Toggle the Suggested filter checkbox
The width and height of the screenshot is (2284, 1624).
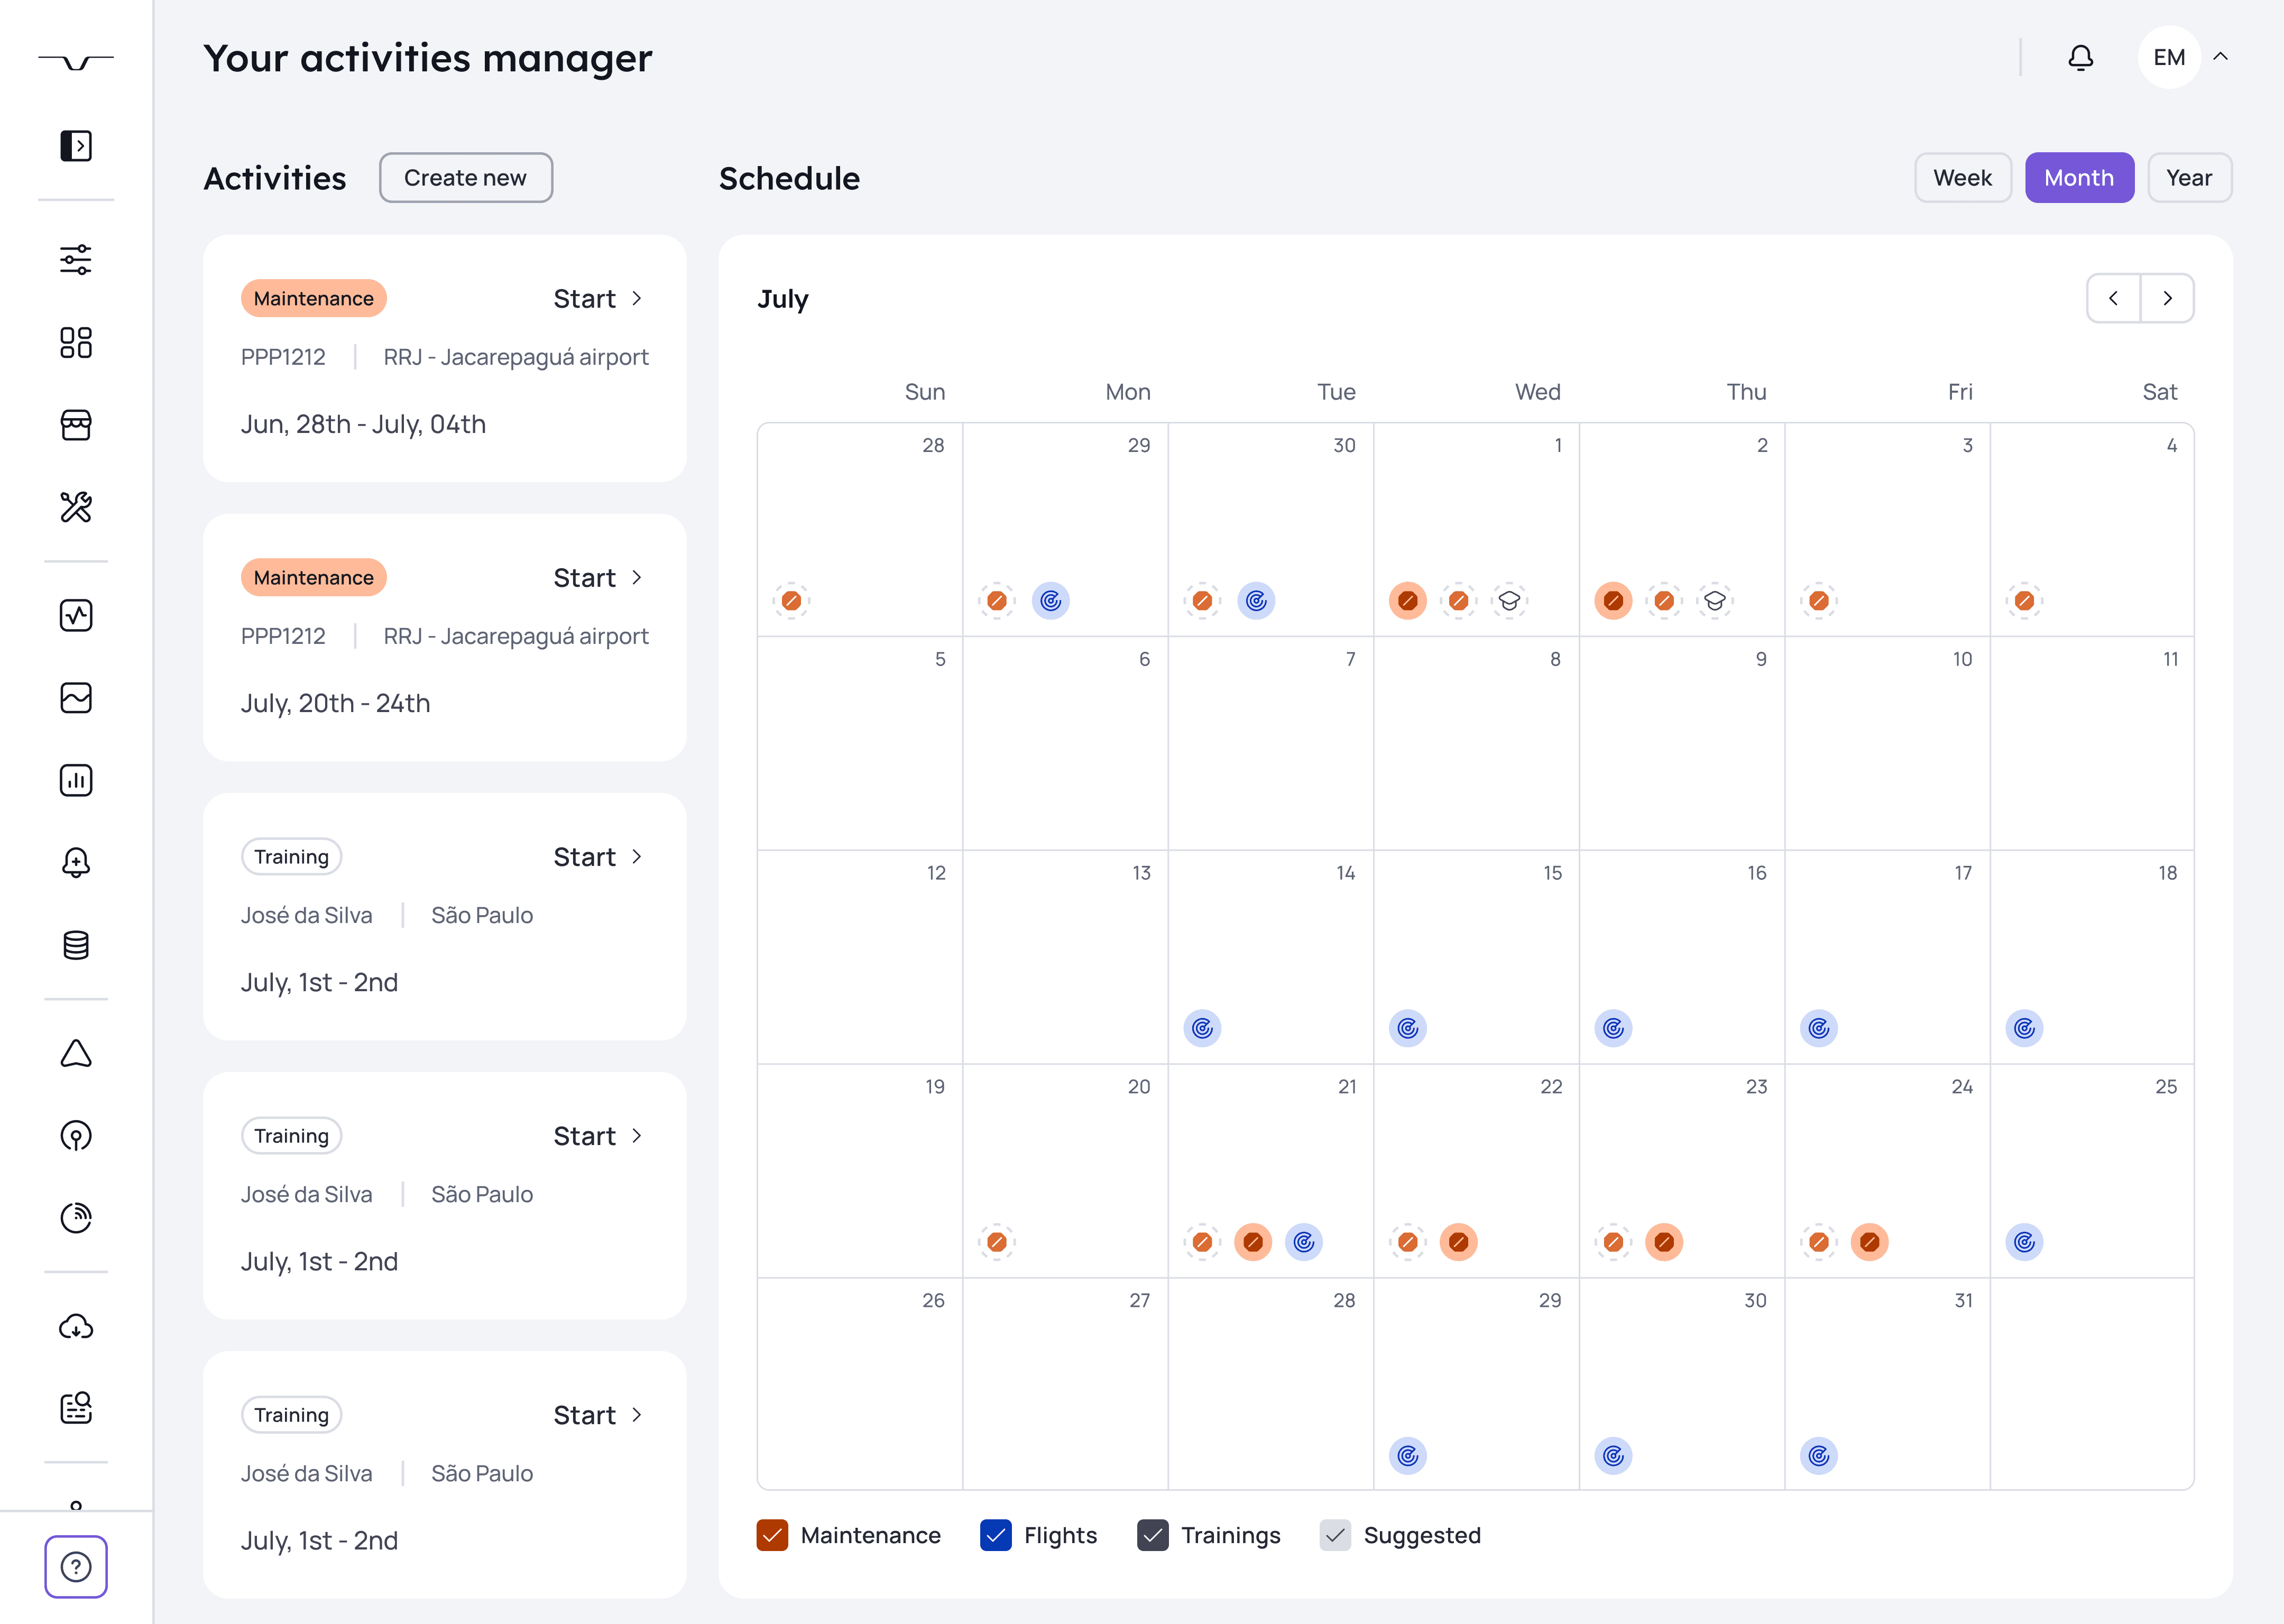pyautogui.click(x=1335, y=1535)
